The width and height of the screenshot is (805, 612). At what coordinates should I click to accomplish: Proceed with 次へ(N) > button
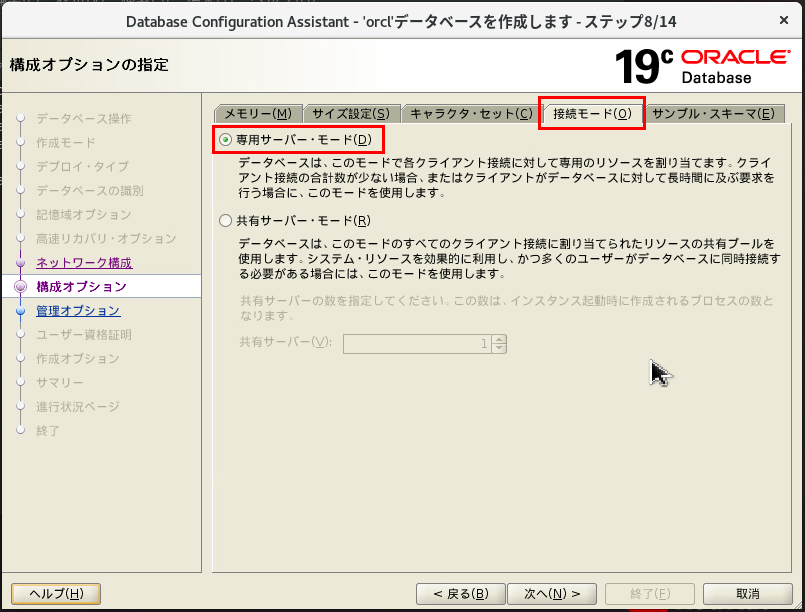pyautogui.click(x=552, y=594)
